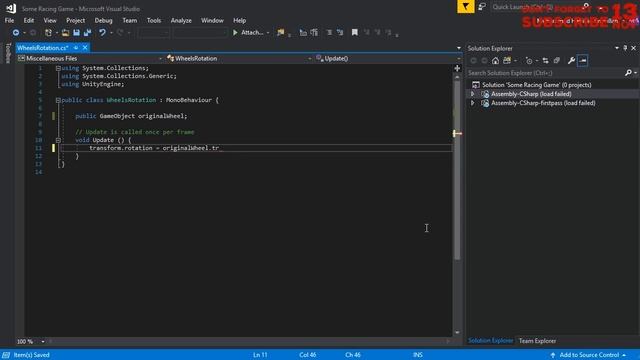Click the Pending Changes Filter icon
640x360 pixels.
pyautogui.click(x=529, y=61)
